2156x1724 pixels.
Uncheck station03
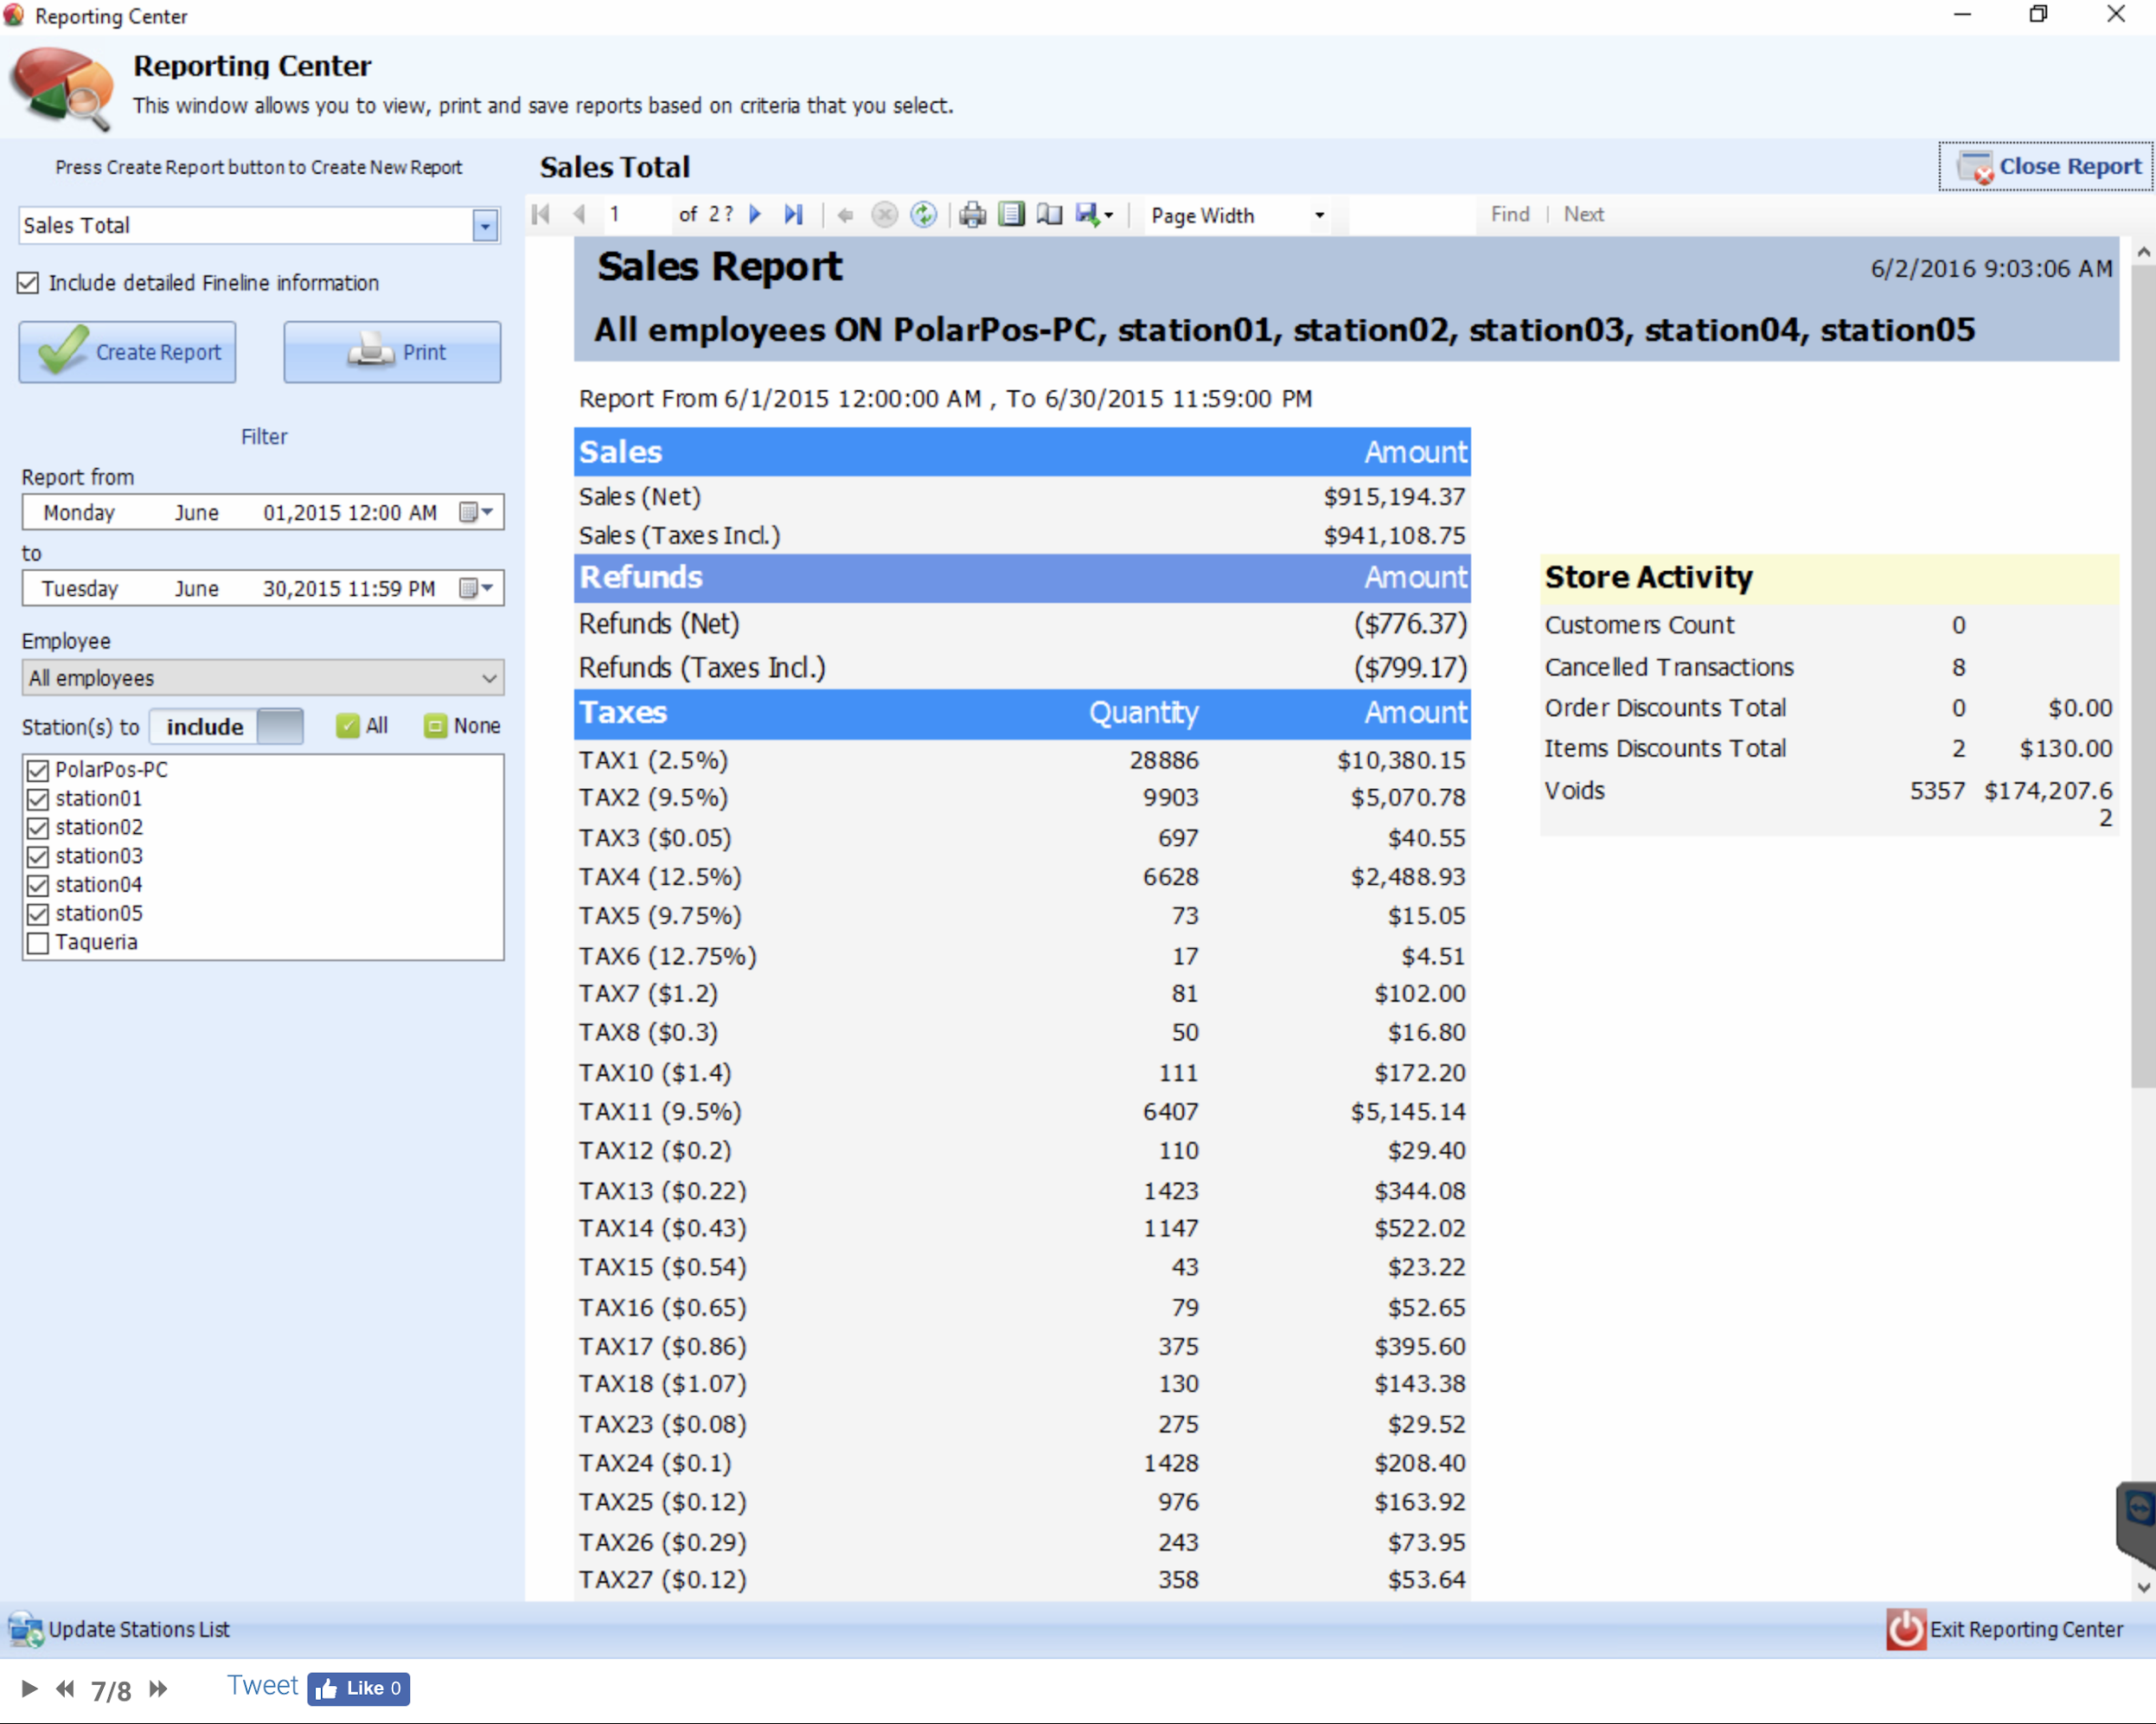(38, 857)
